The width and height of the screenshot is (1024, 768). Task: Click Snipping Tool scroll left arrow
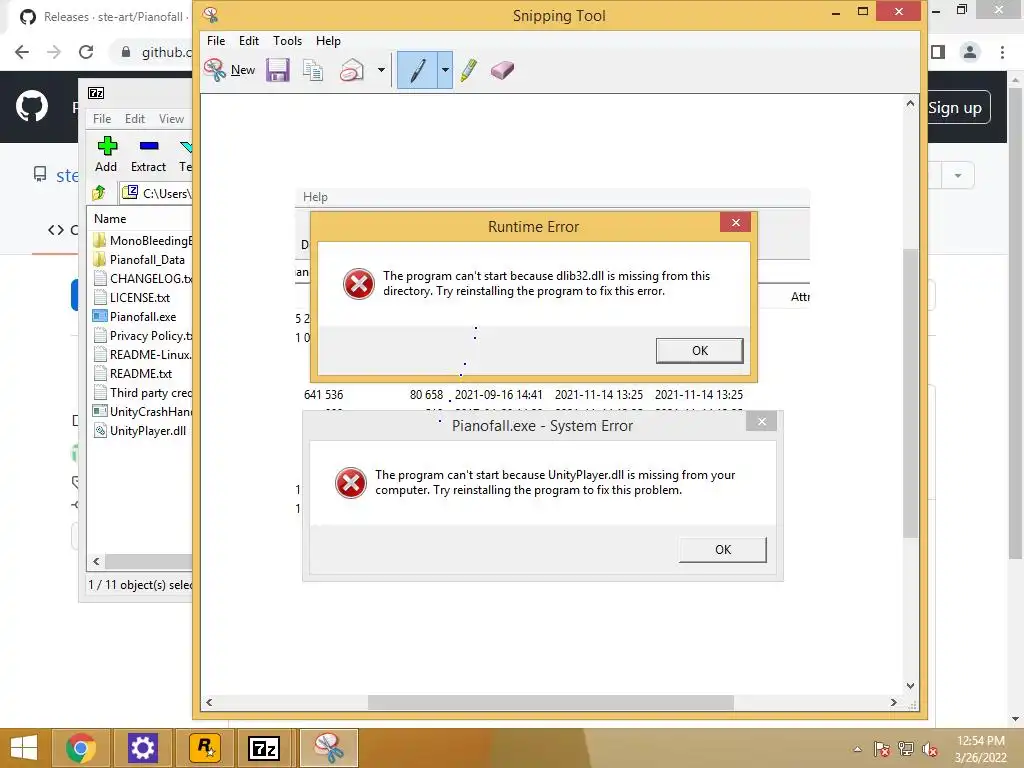tap(209, 703)
